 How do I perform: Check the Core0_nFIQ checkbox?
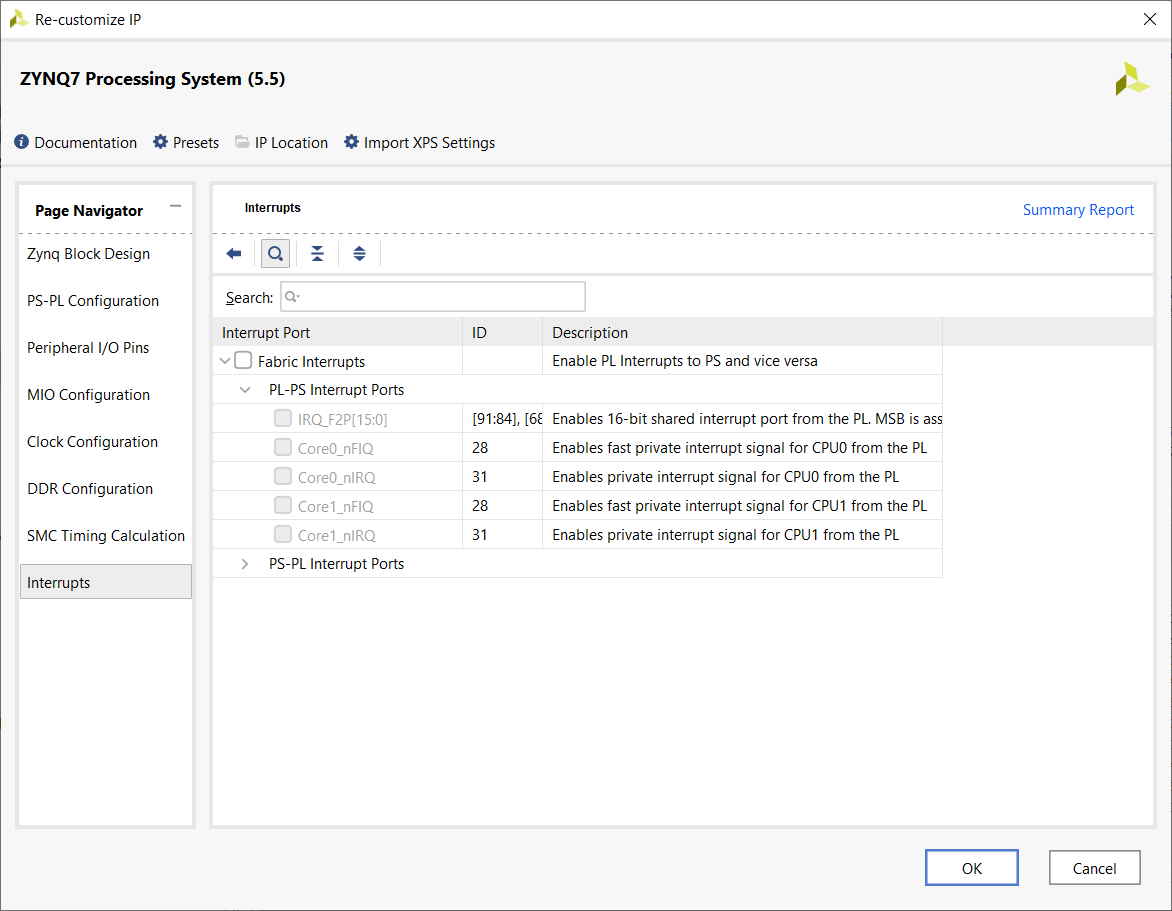(283, 448)
